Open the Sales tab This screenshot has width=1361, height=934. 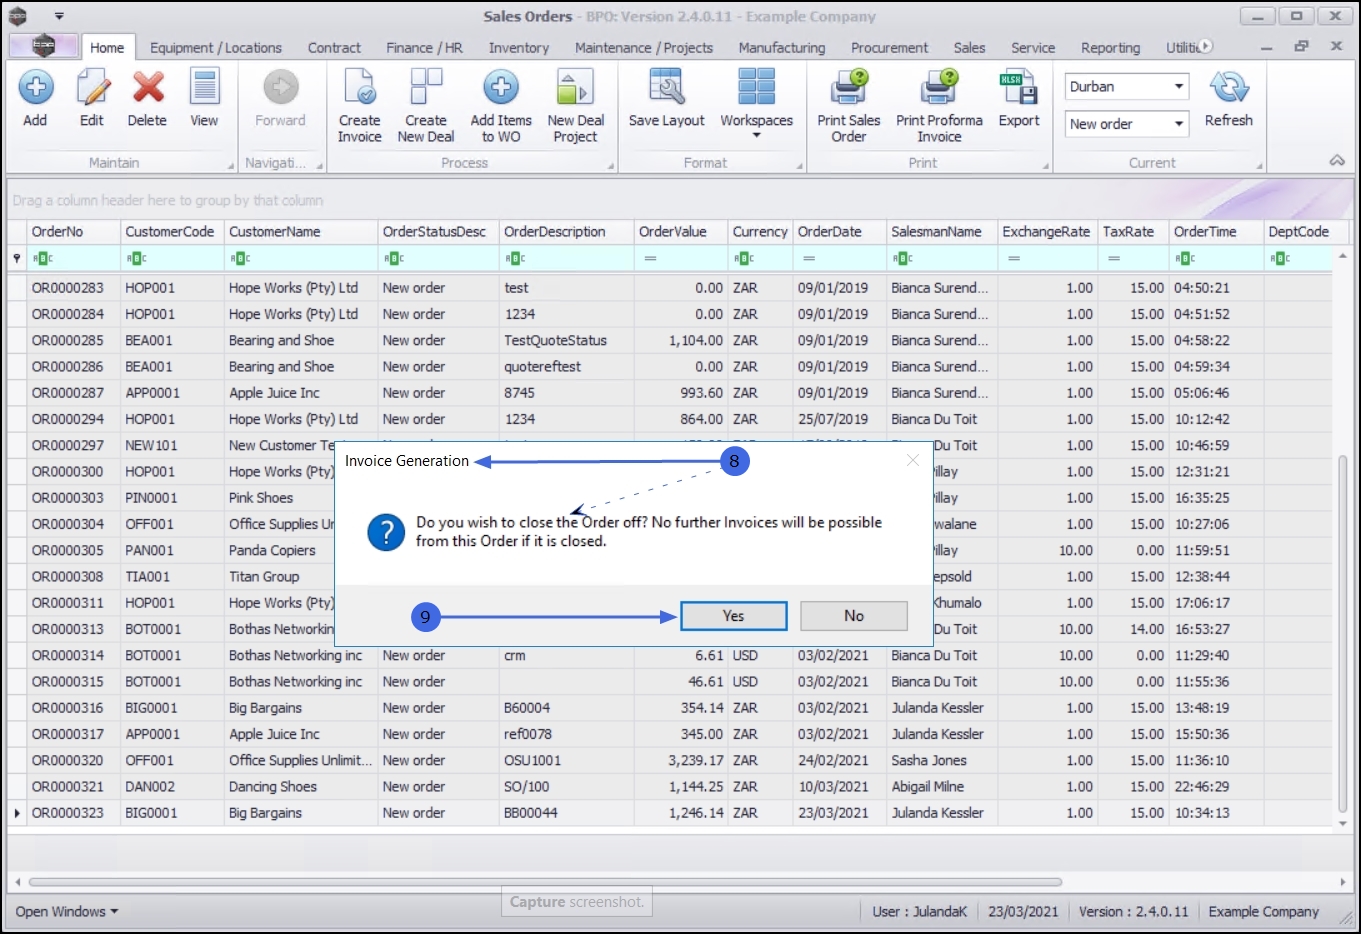tap(969, 47)
